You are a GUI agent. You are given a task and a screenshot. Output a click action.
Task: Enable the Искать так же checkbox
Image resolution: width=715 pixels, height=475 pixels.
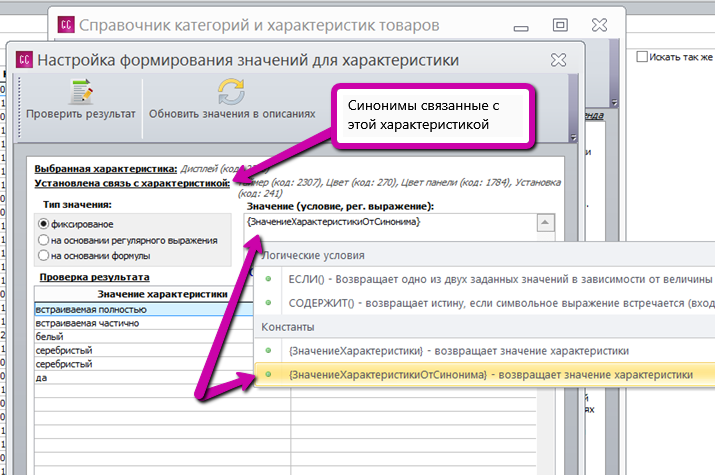tap(642, 57)
